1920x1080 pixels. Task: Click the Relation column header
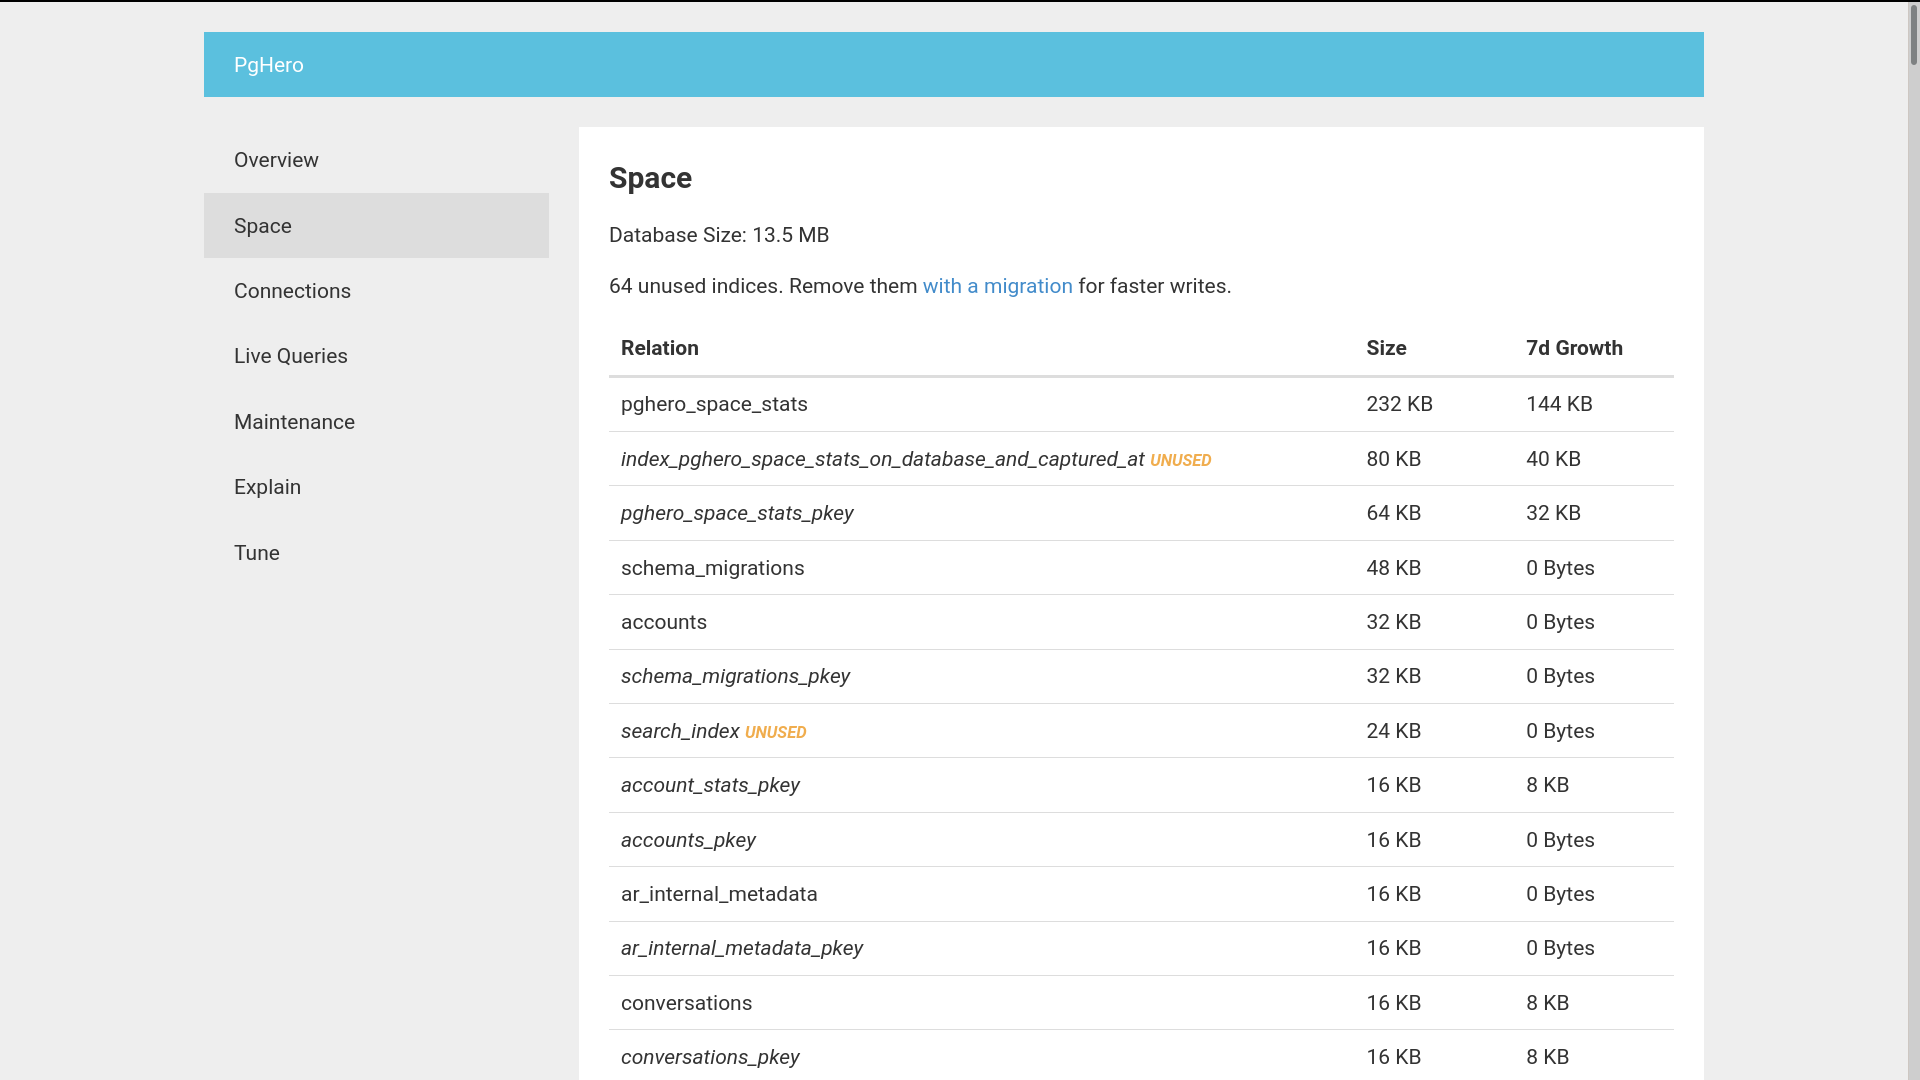click(x=659, y=348)
